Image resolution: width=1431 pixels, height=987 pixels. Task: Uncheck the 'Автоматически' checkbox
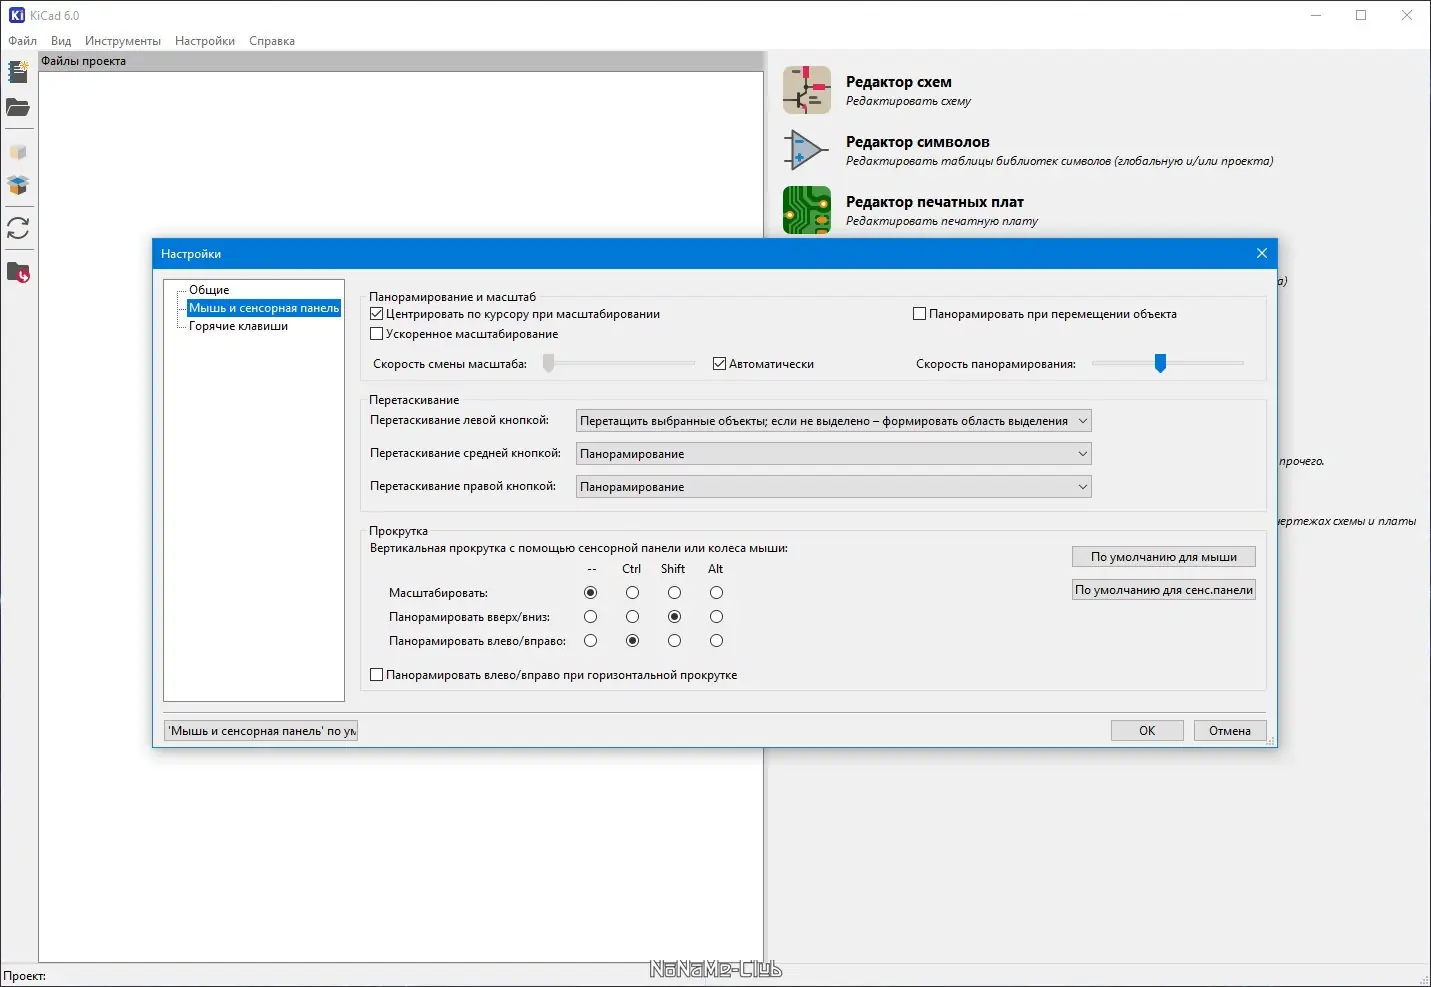pos(720,364)
